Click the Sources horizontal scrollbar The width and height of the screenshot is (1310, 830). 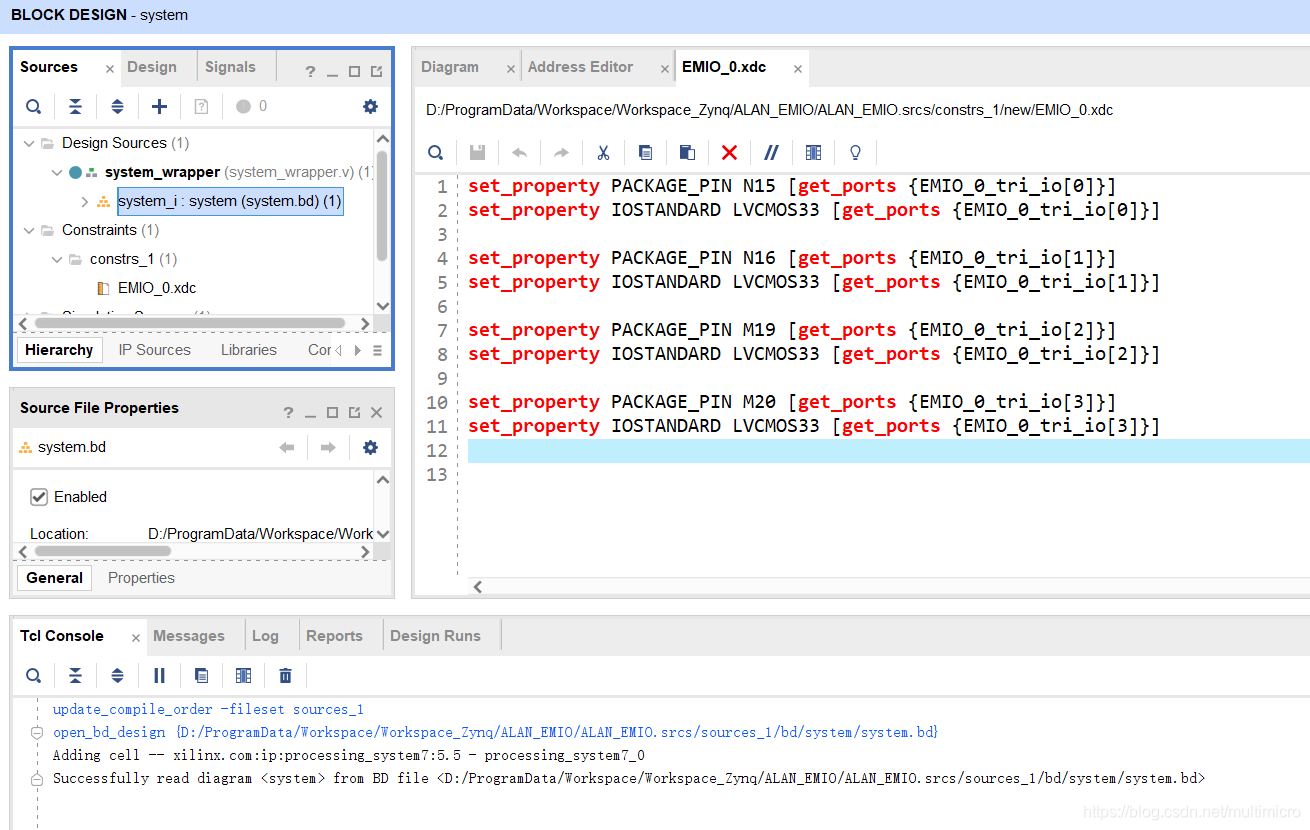190,324
